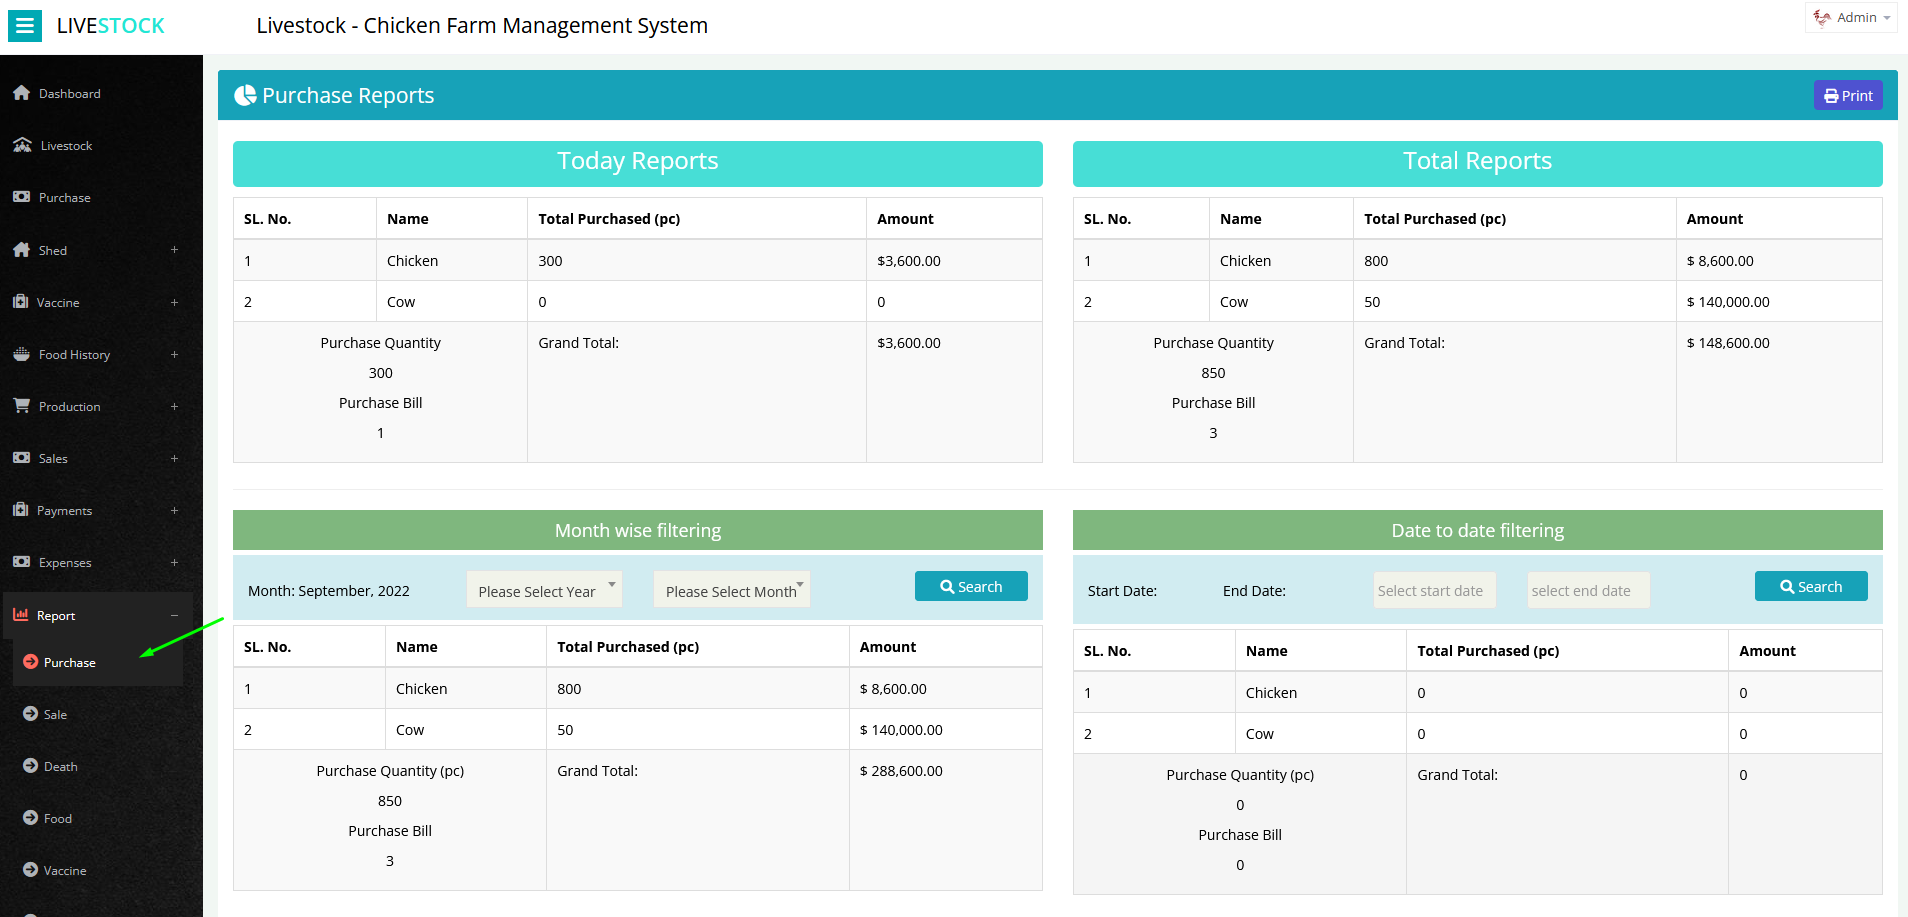
Task: Select Purchase under the Report menu
Action: pos(70,662)
